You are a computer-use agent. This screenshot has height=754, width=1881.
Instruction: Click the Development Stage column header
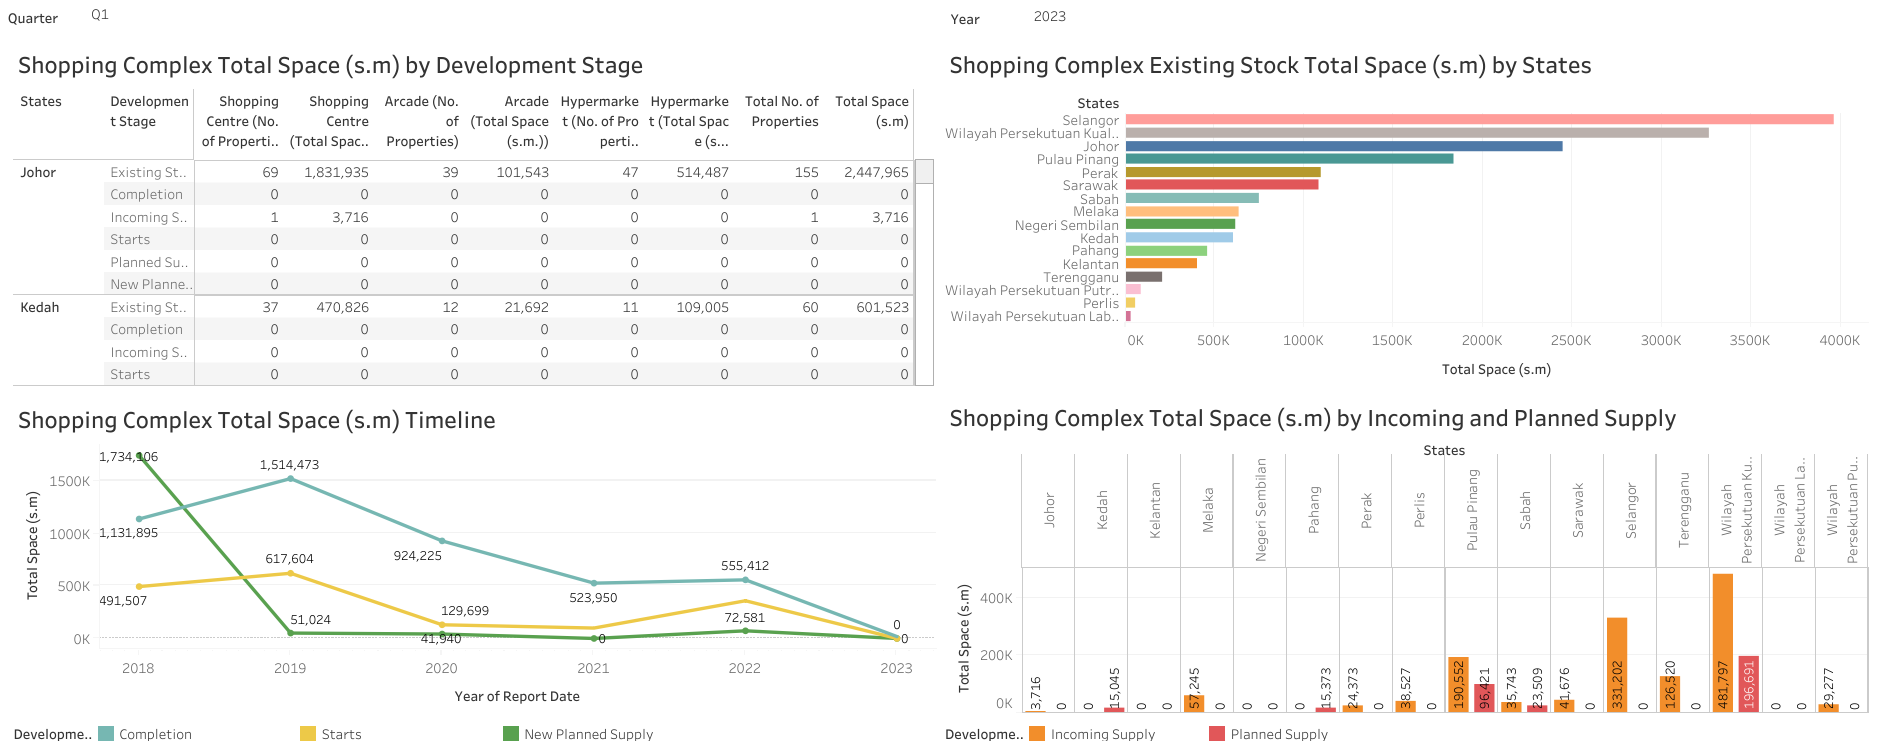[149, 111]
